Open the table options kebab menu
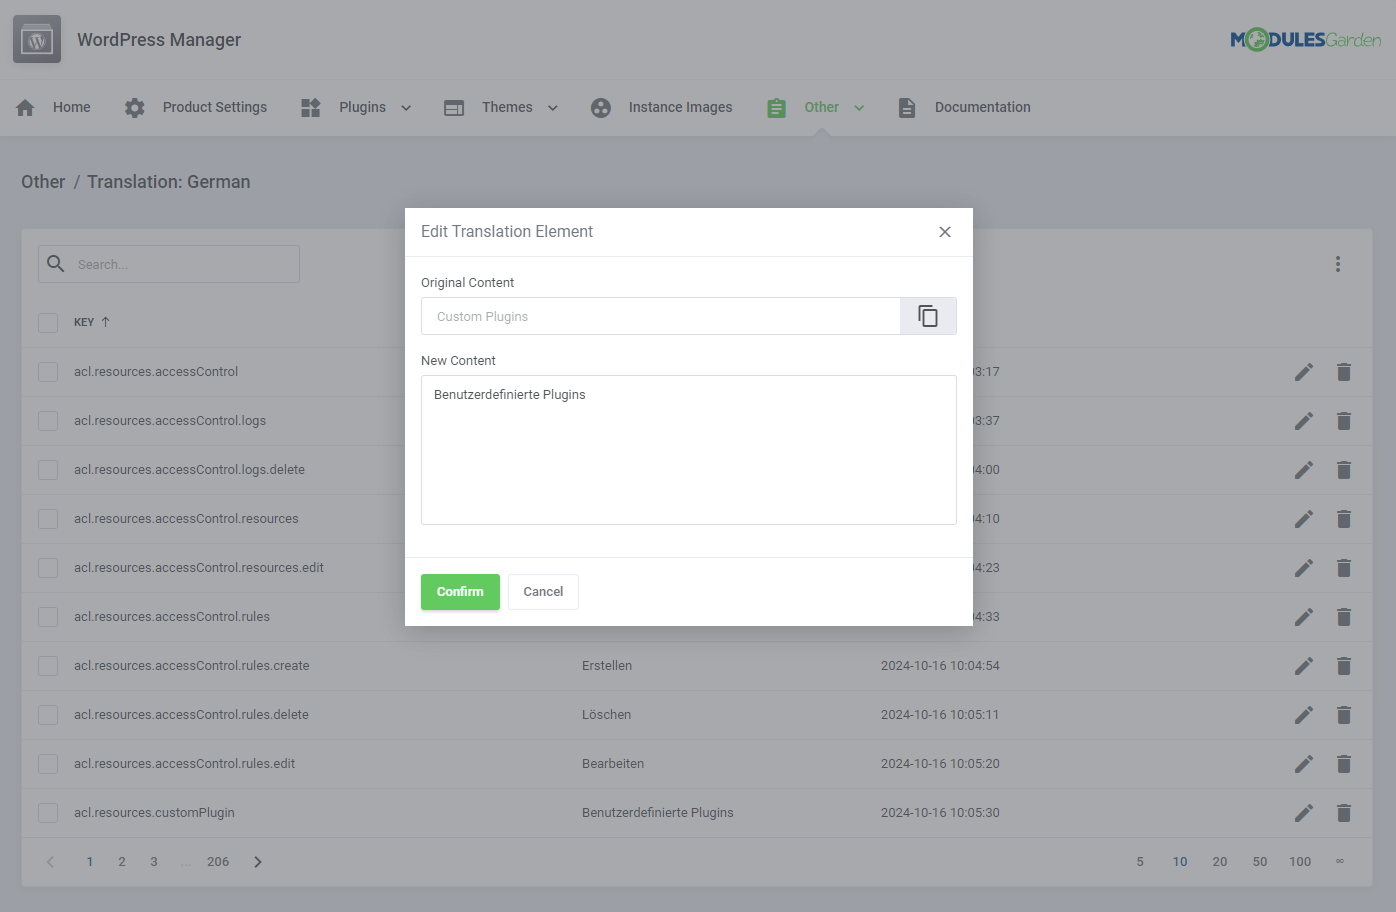The width and height of the screenshot is (1396, 912). (x=1338, y=263)
